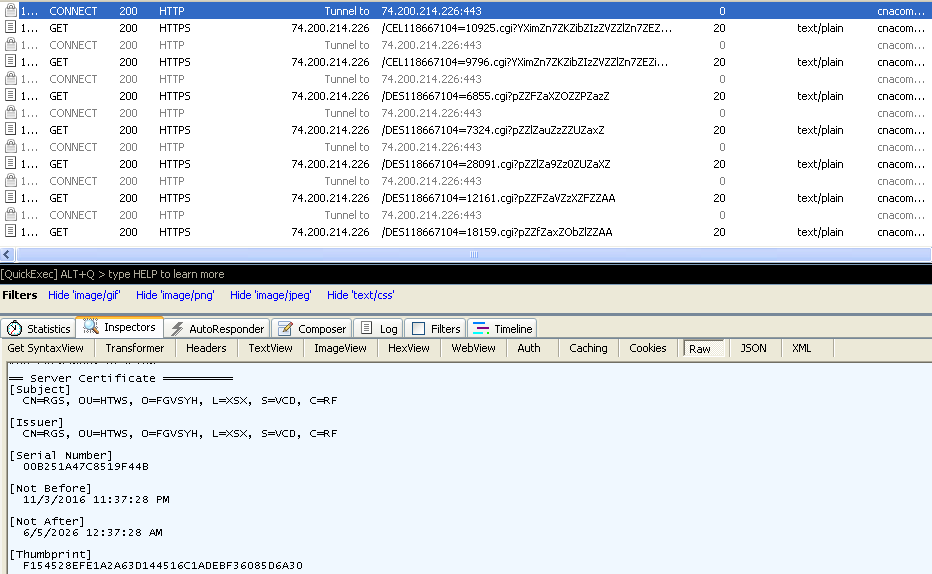Open the HexView inspector tab
Screen dimensions: 932x574
(408, 348)
